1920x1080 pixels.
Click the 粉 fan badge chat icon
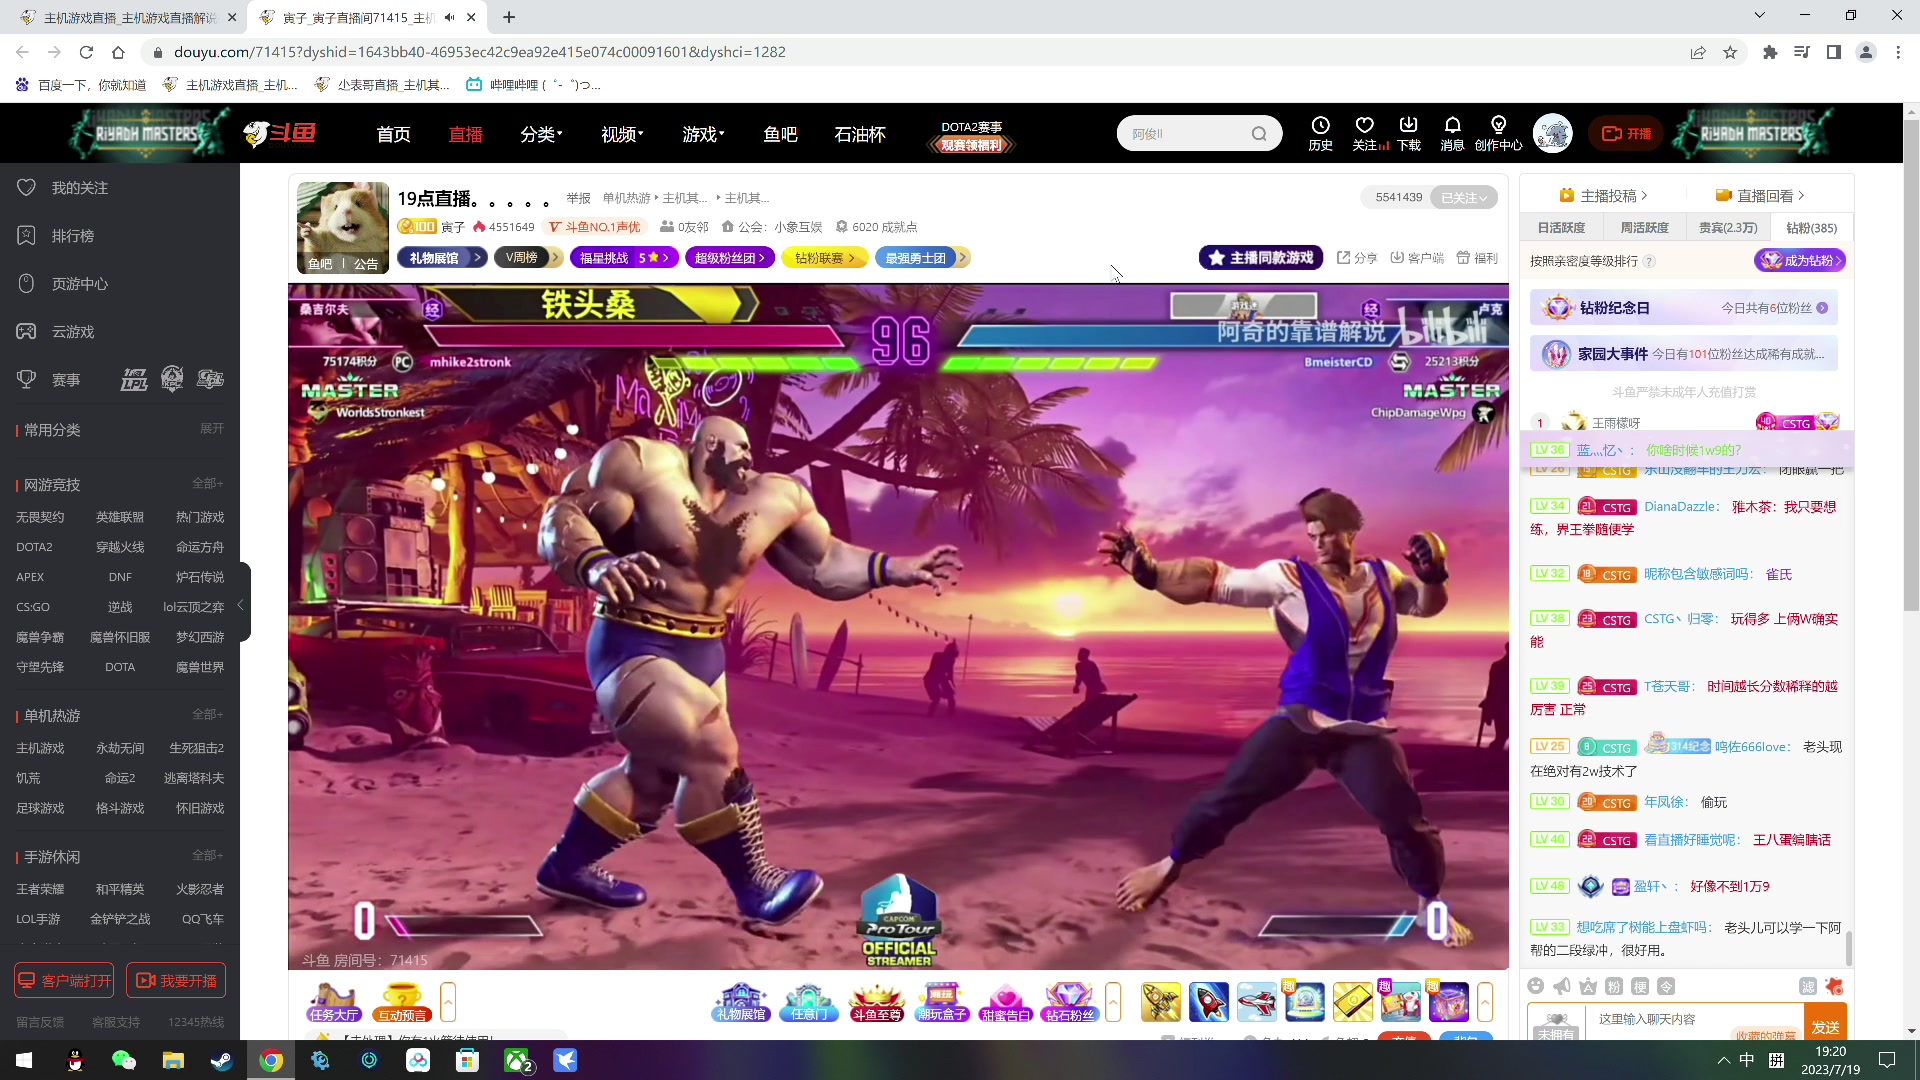click(x=1614, y=986)
